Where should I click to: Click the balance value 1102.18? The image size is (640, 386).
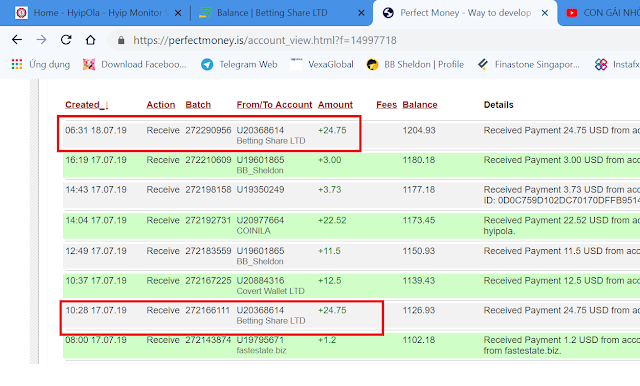click(419, 340)
